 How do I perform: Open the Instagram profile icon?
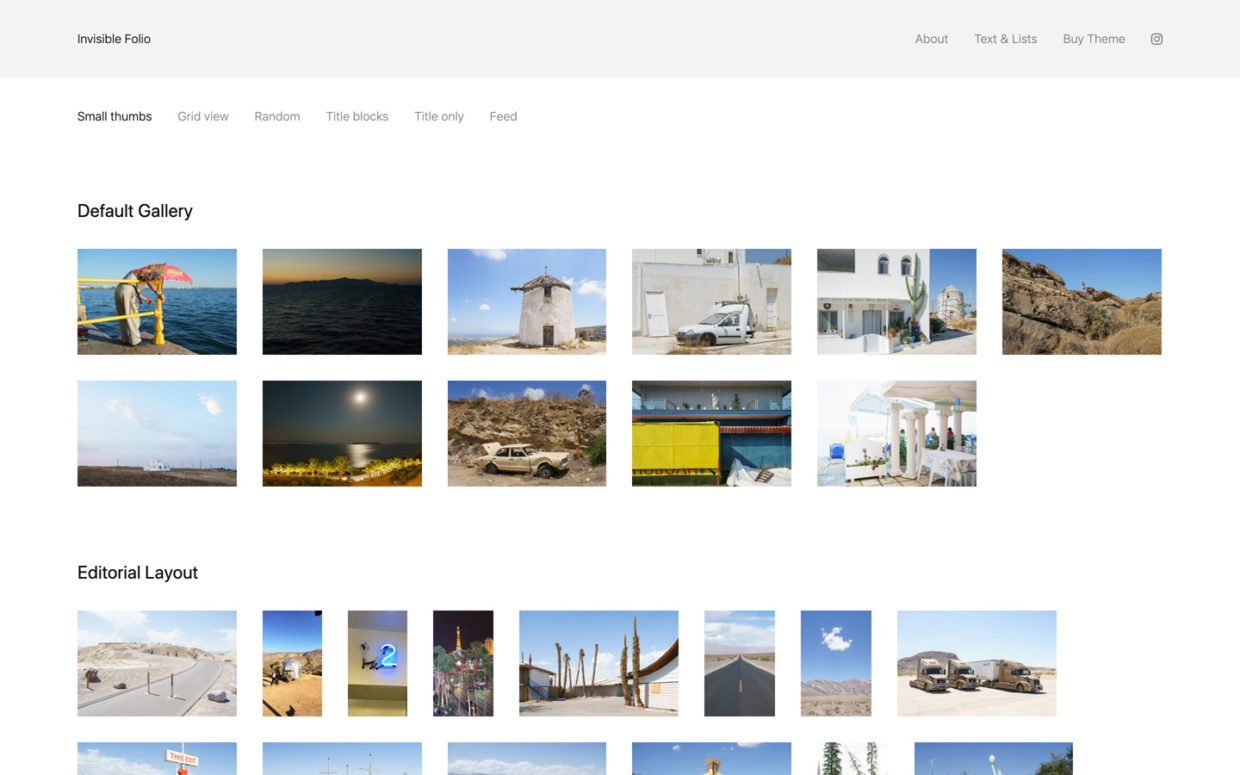1156,38
